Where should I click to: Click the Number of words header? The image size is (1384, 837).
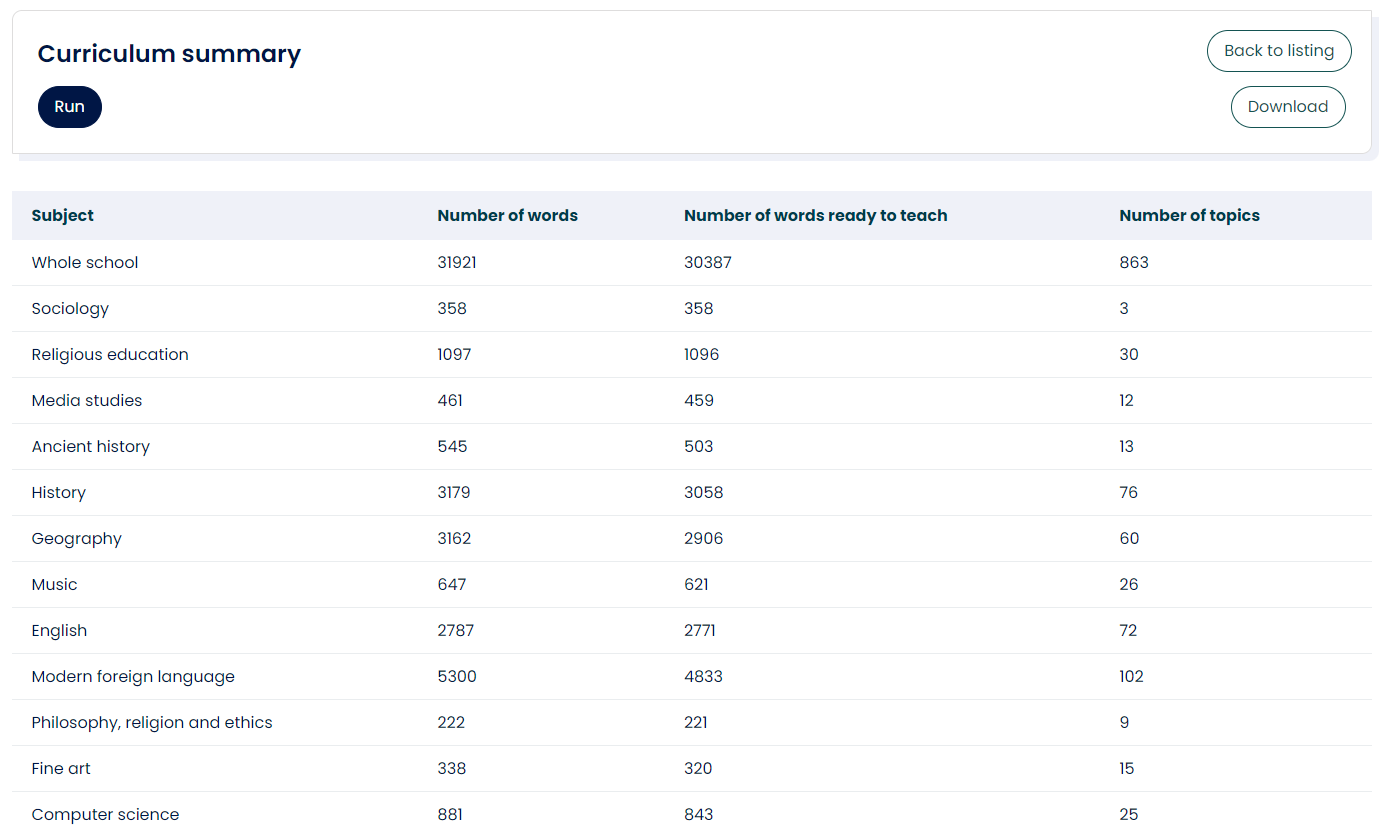pyautogui.click(x=507, y=215)
